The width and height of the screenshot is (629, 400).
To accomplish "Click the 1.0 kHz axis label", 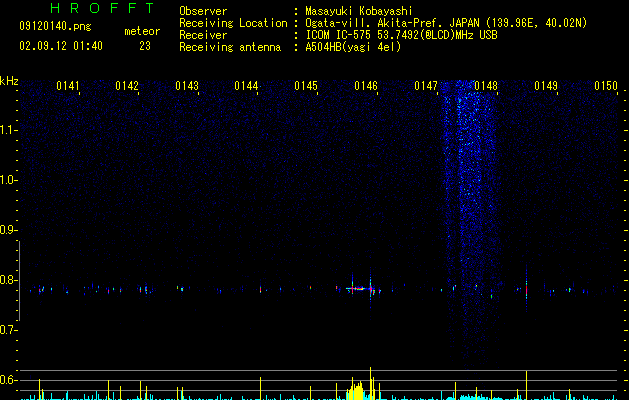I will pyautogui.click(x=8, y=180).
